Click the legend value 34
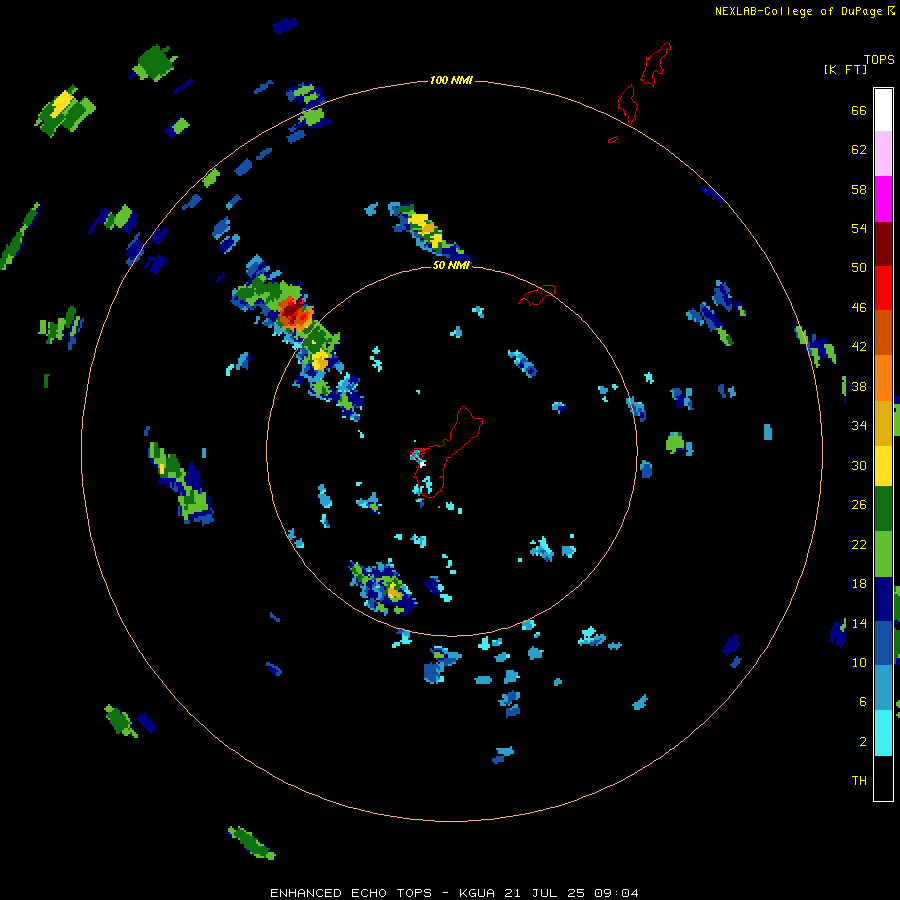The image size is (900, 900). coord(859,426)
